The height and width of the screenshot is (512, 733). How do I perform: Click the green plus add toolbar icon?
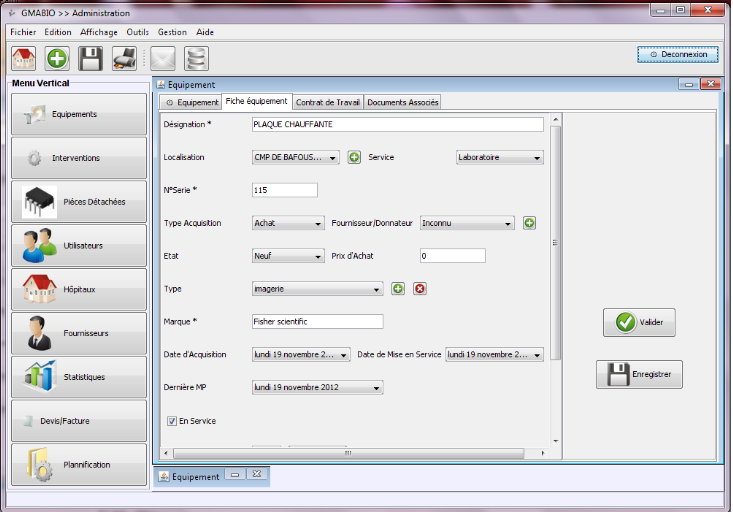58,58
